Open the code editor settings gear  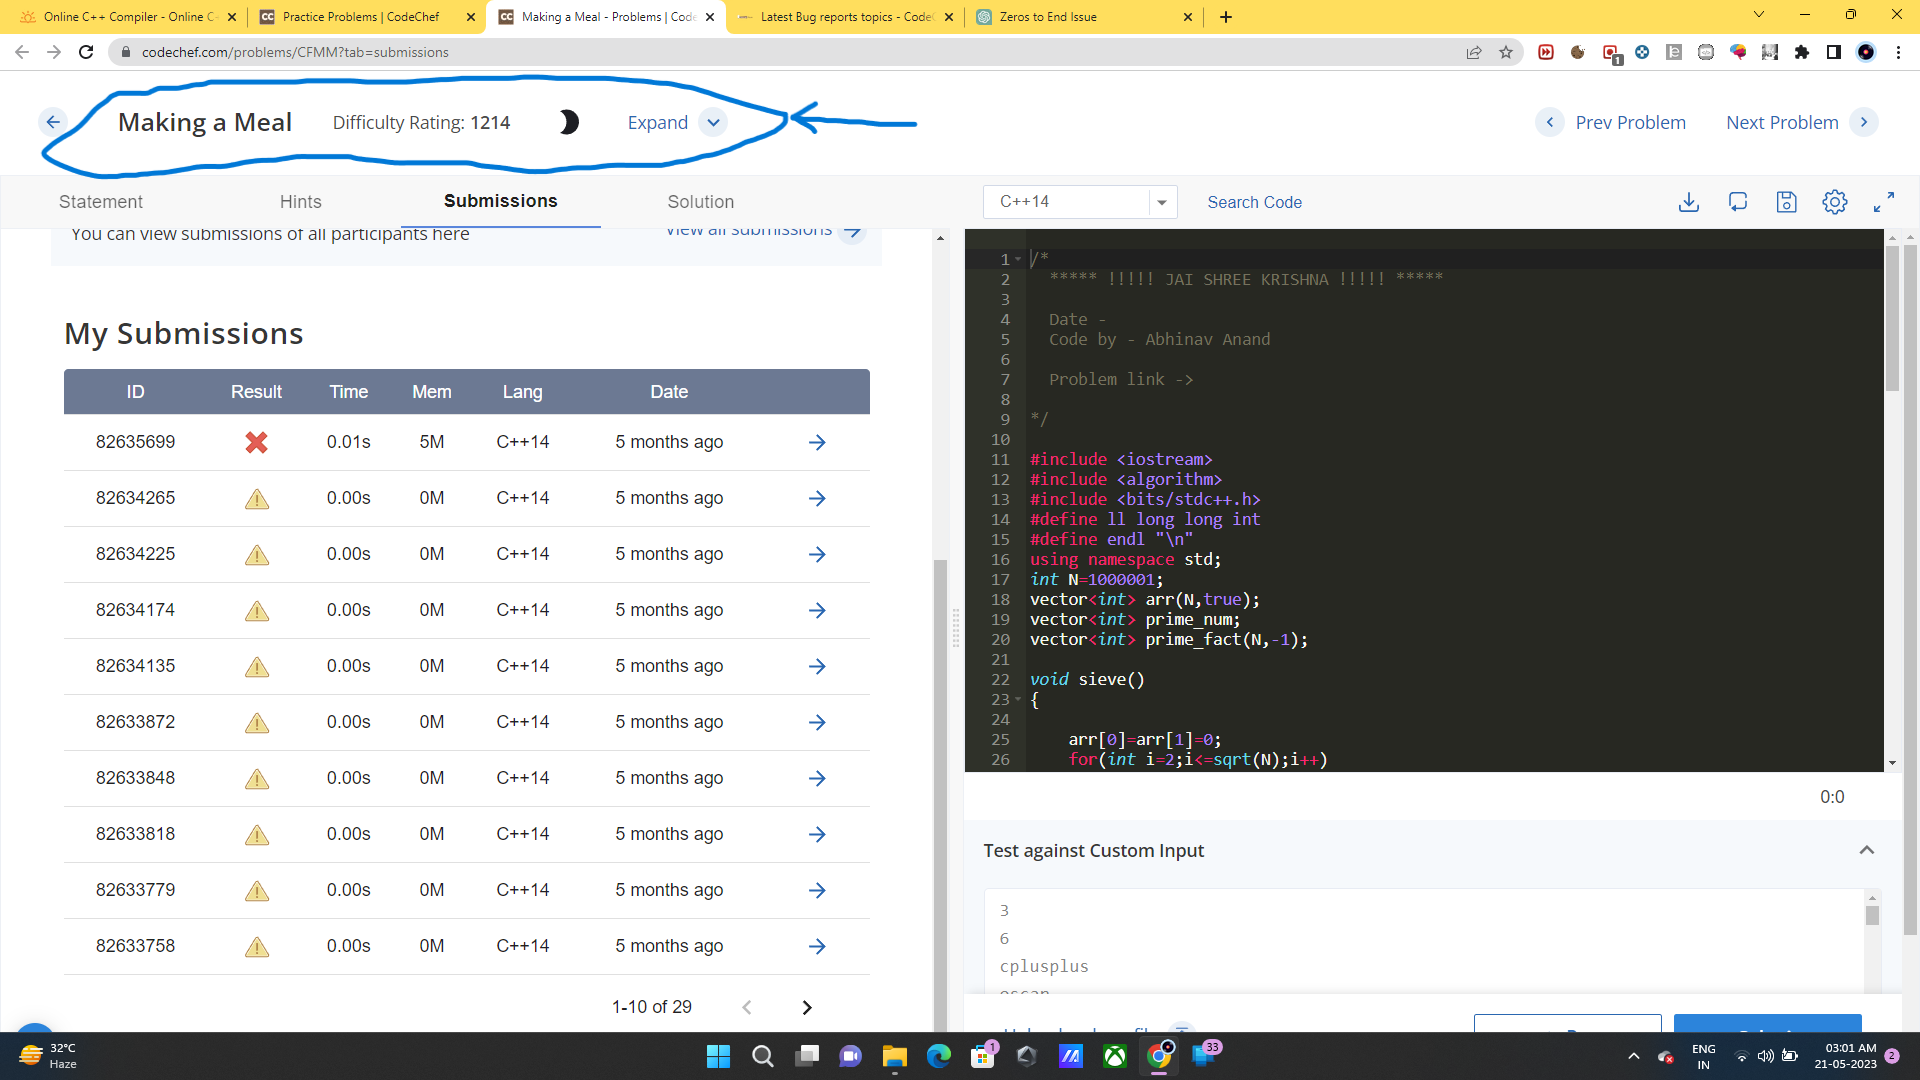click(1835, 202)
